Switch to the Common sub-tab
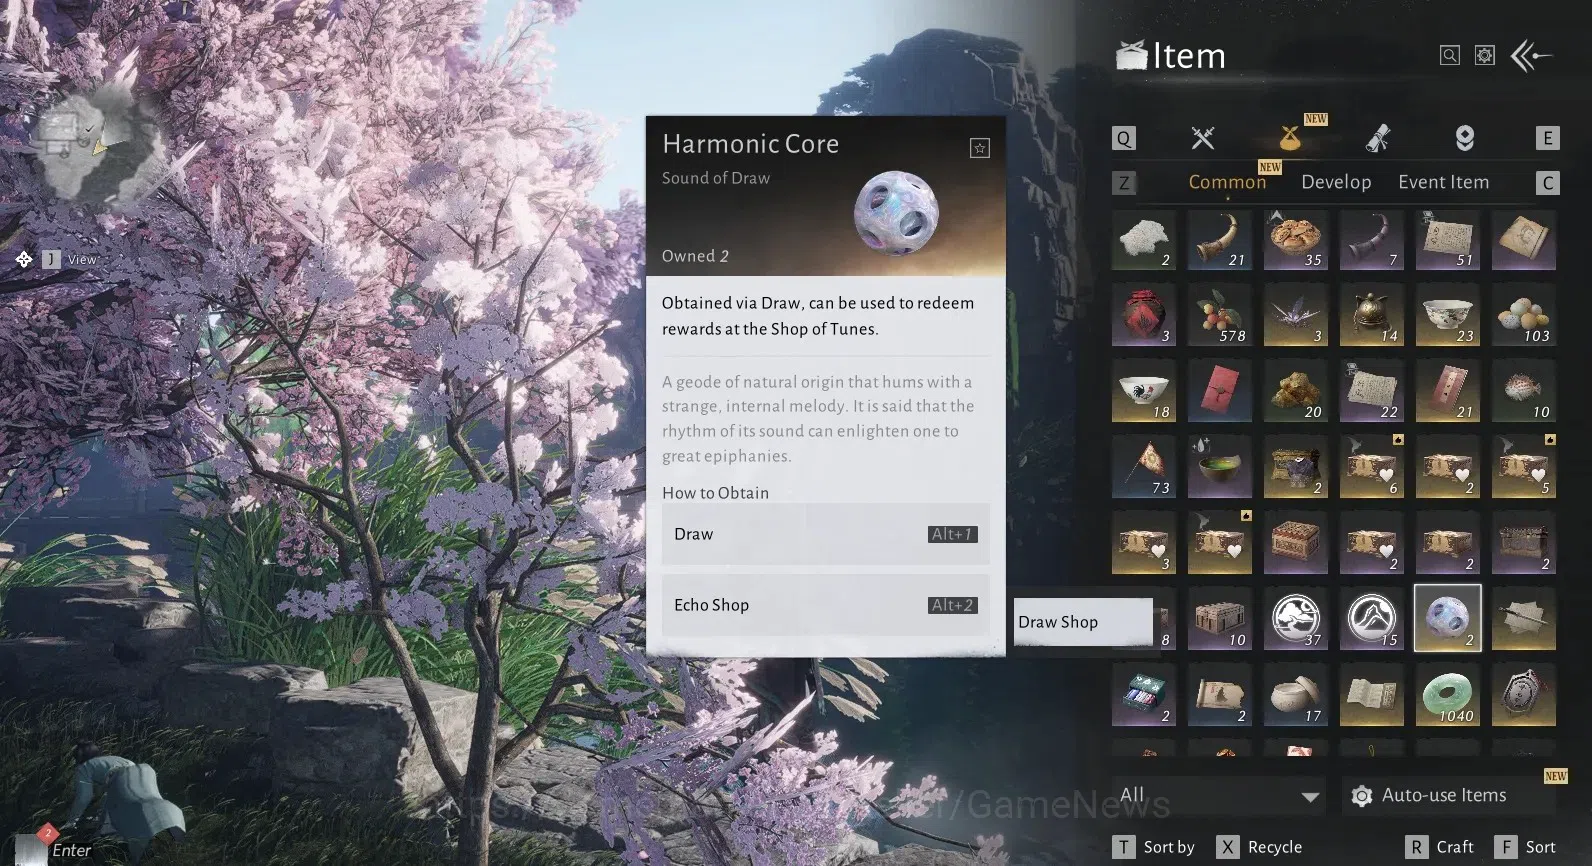Image resolution: width=1592 pixels, height=866 pixels. pyautogui.click(x=1227, y=182)
